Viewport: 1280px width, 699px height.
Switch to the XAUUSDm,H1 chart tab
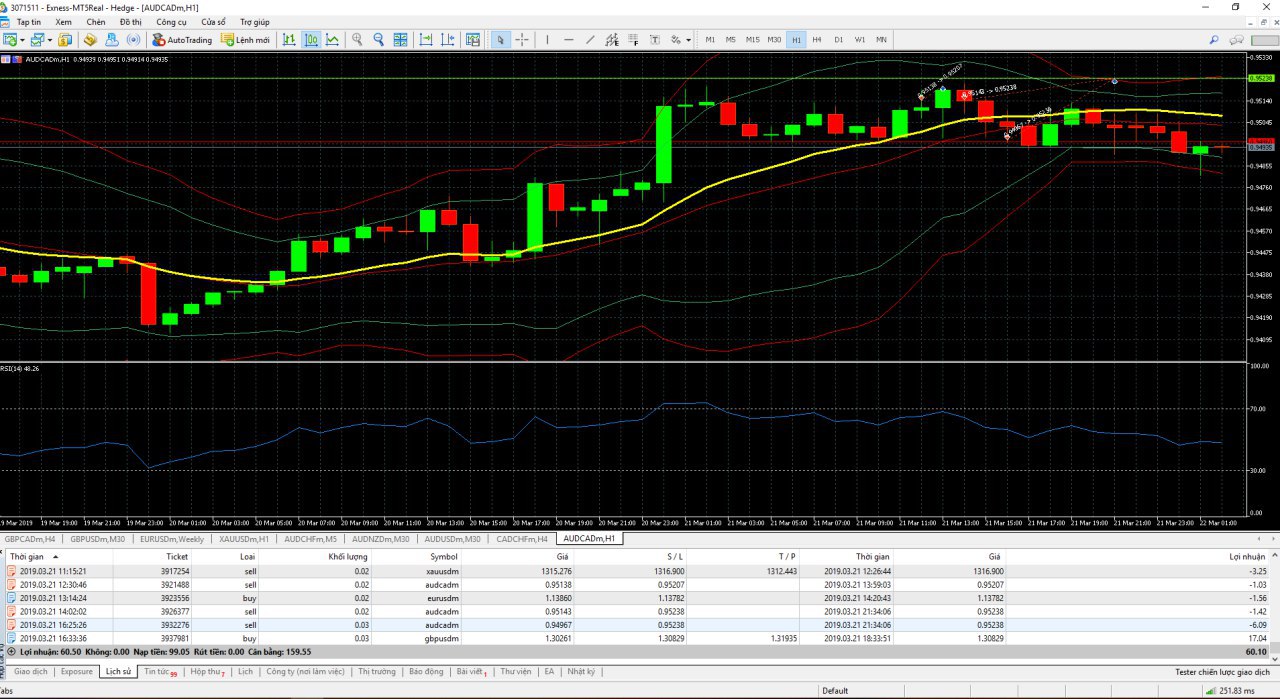point(244,539)
